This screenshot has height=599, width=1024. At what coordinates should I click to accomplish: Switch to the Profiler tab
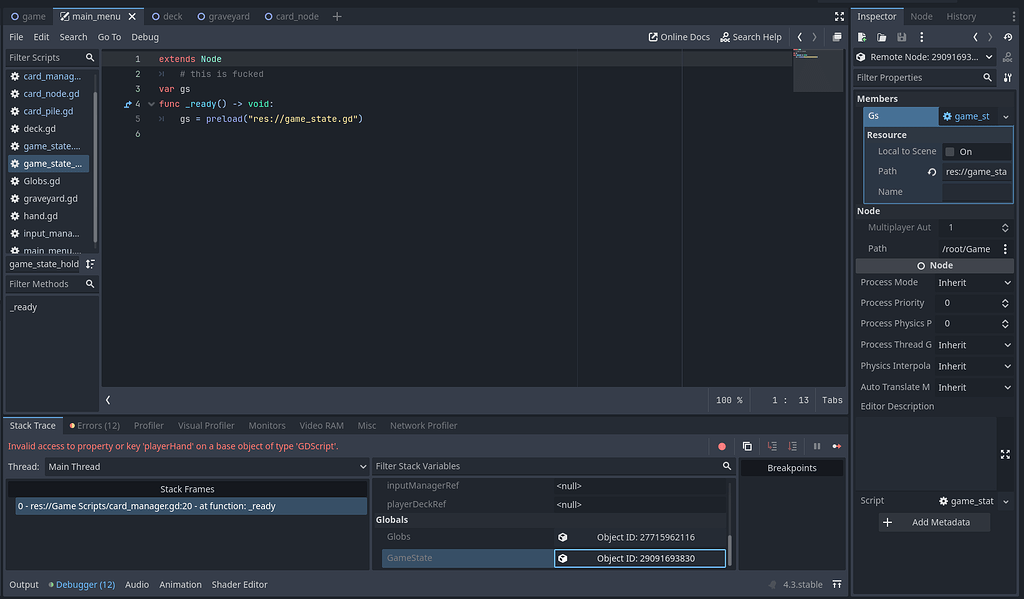(148, 425)
